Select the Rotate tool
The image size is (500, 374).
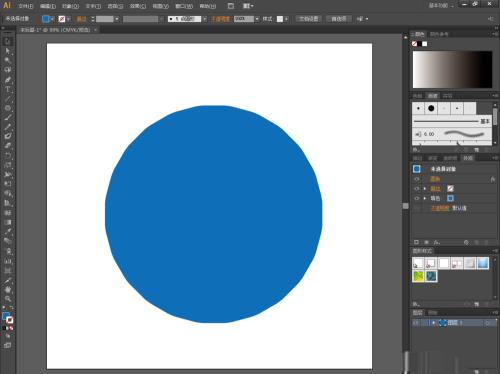(8, 155)
